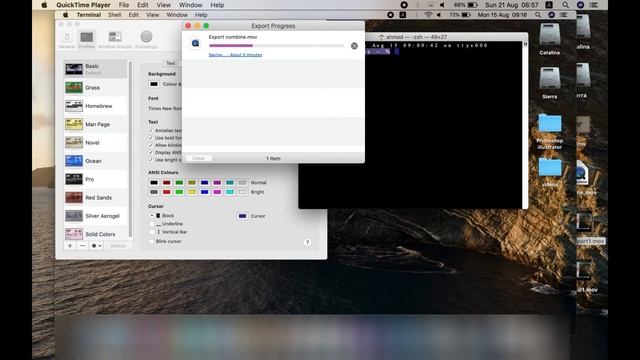Viewport: 640px width, 360px height.
Task: Click the Siri icon in QuickTime's menu bar
Action: pos(580,5)
